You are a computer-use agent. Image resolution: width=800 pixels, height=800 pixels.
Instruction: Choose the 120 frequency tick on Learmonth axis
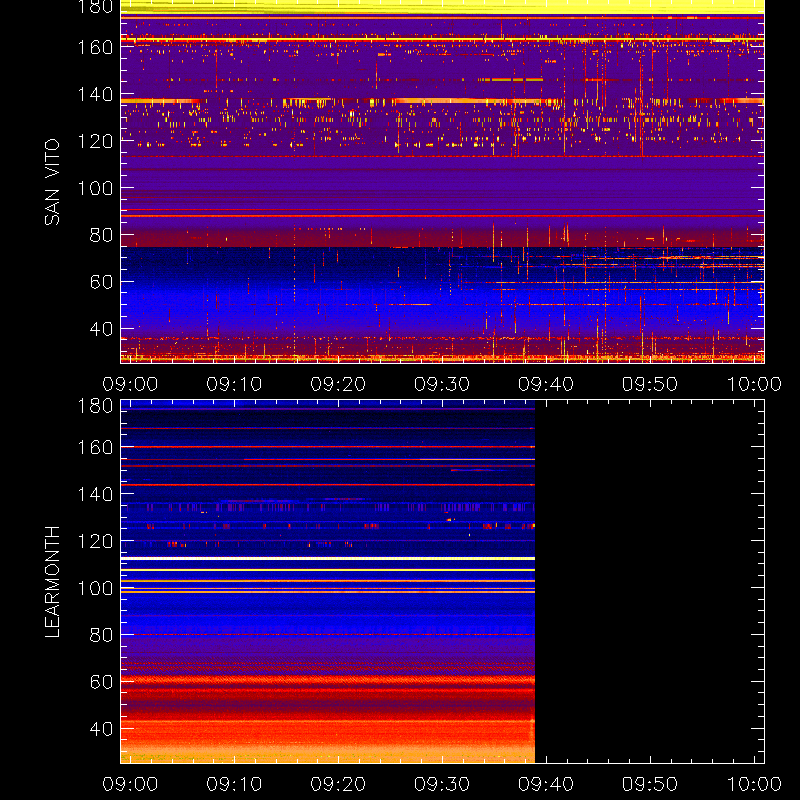[95, 541]
